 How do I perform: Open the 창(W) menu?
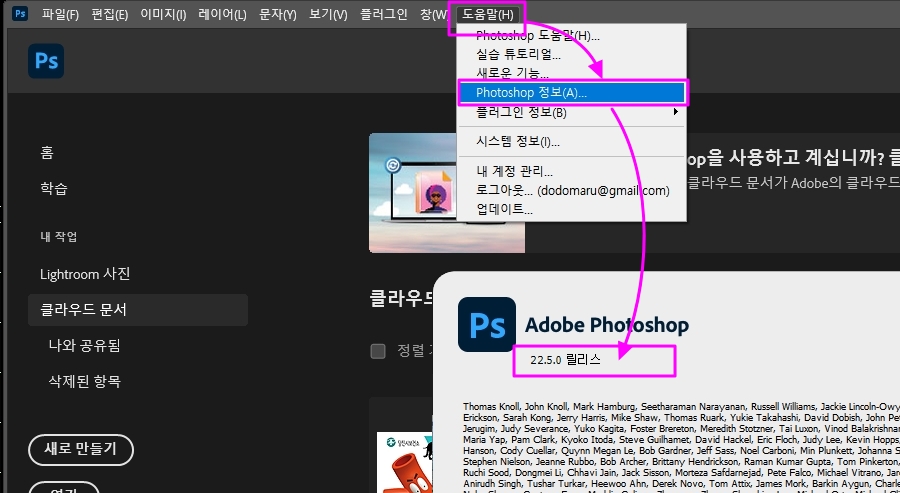433,14
